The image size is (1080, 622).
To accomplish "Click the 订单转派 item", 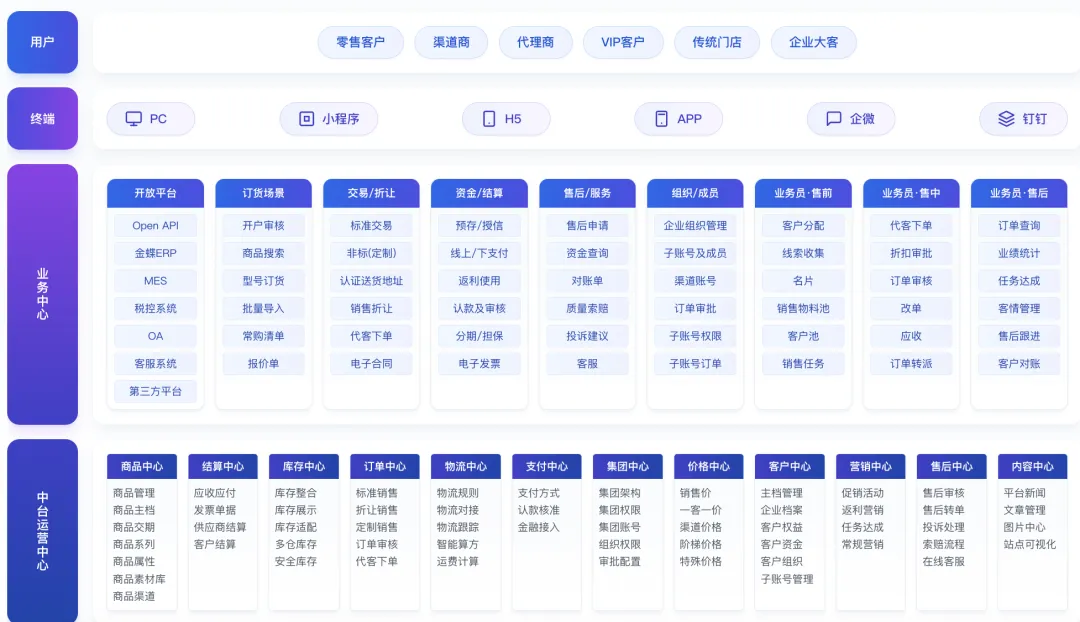I will 911,363.
